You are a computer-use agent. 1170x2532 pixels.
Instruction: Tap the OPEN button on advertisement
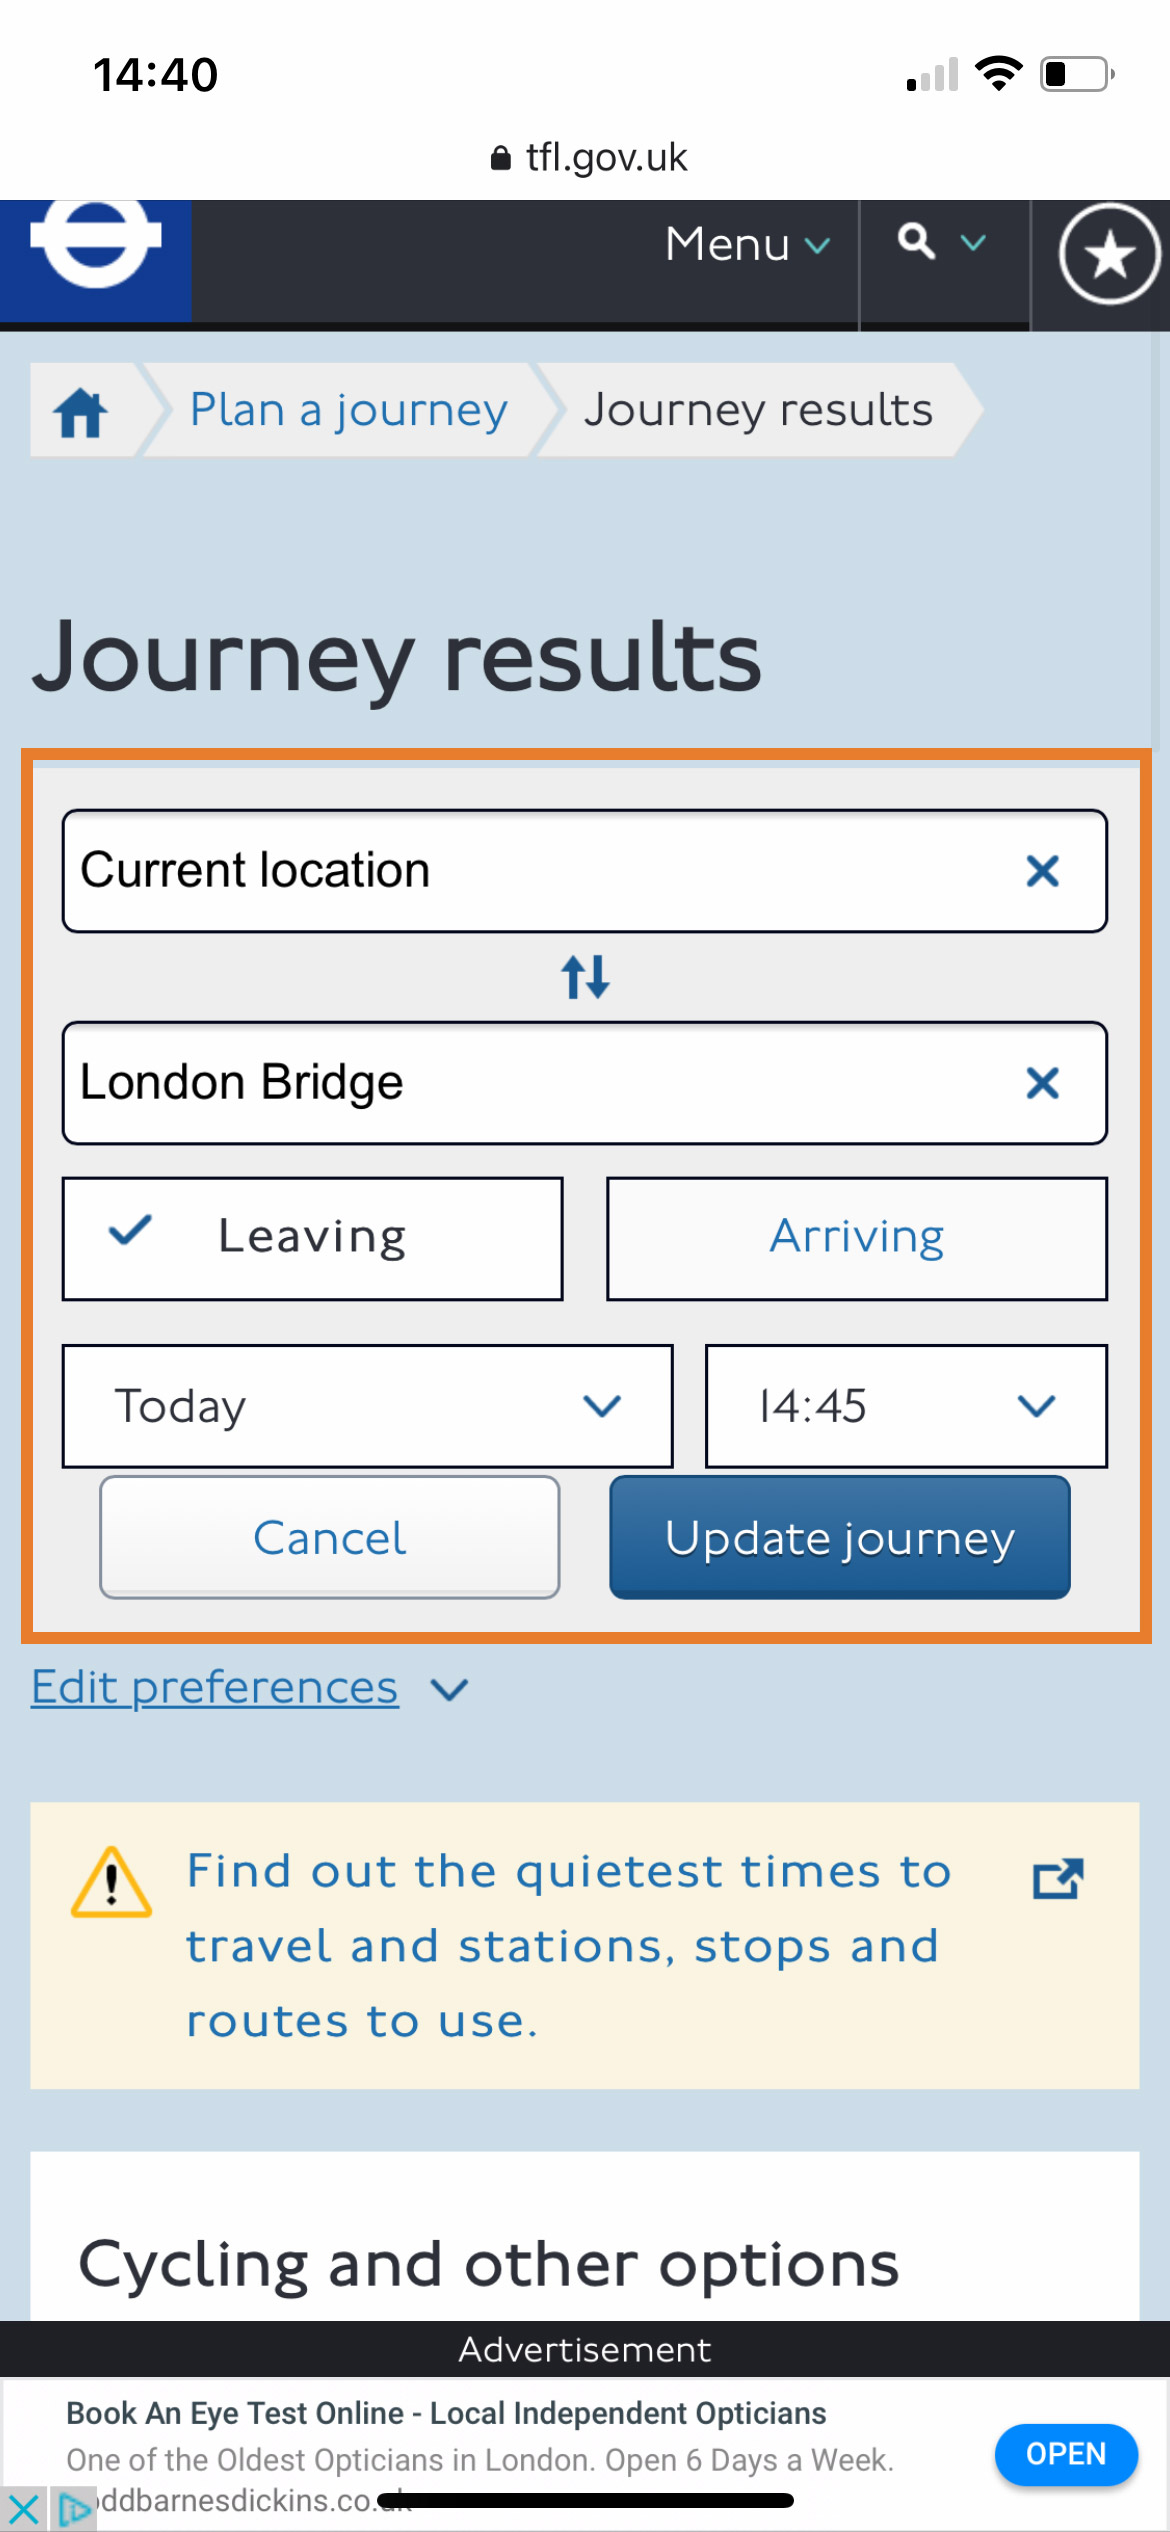tap(1065, 2453)
